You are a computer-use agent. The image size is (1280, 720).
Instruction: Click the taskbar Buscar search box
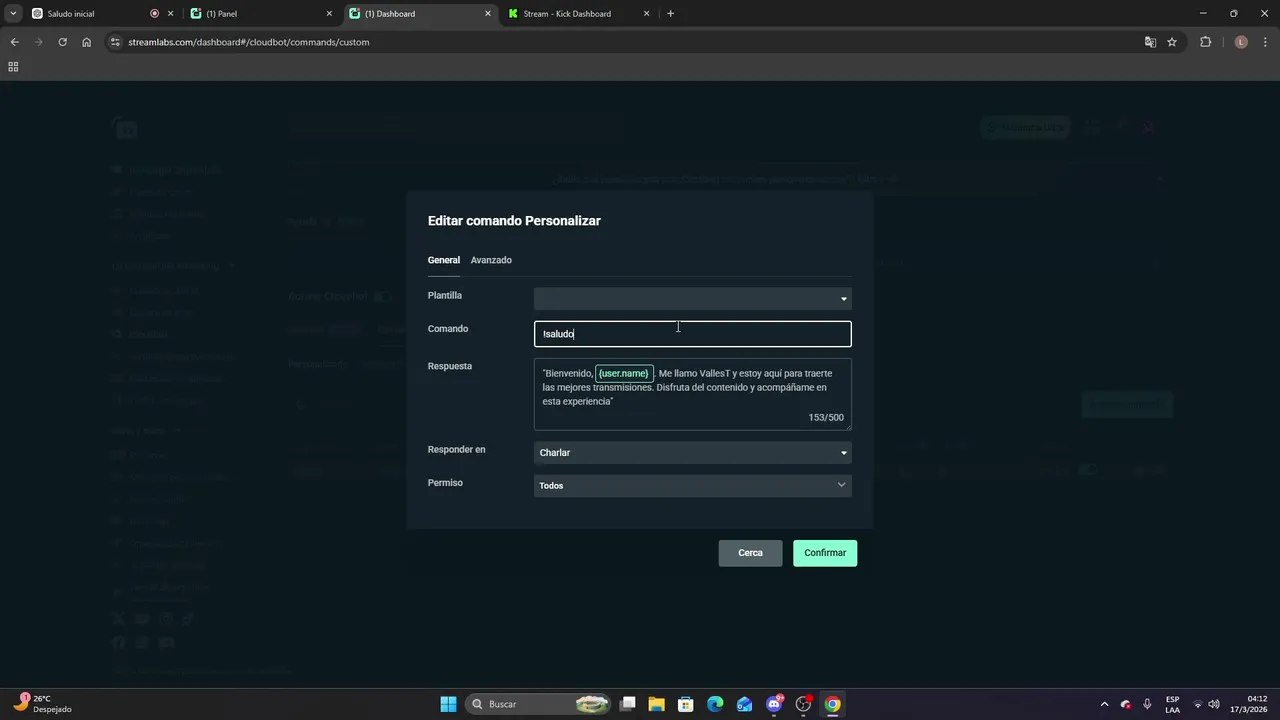pyautogui.click(x=539, y=704)
